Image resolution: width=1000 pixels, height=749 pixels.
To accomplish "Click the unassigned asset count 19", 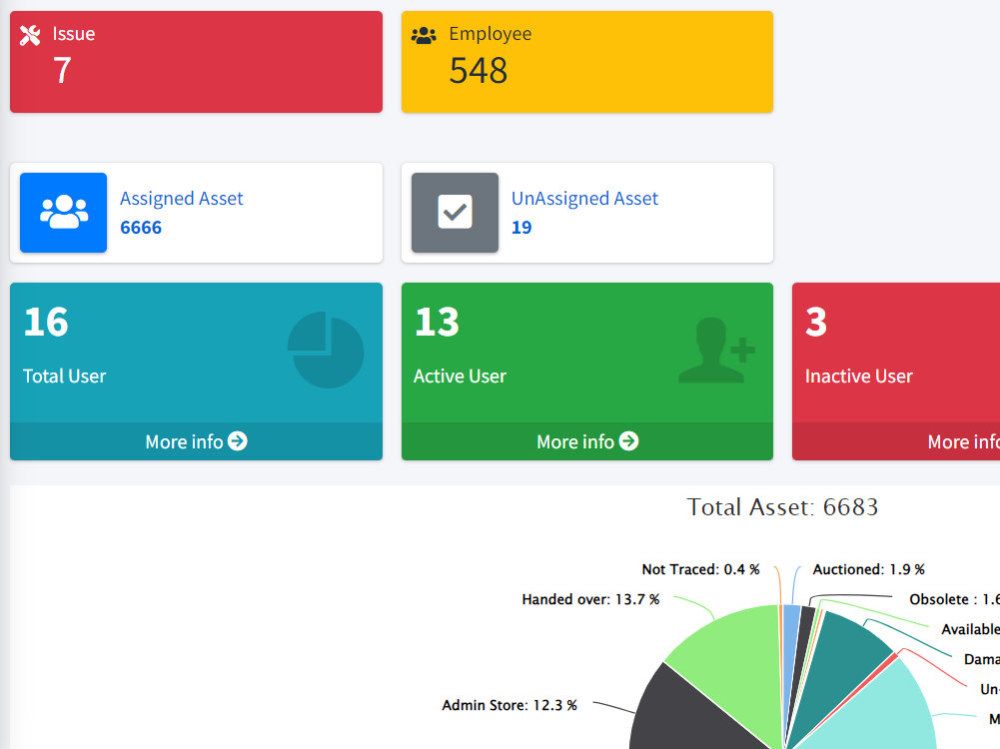I will tap(522, 227).
